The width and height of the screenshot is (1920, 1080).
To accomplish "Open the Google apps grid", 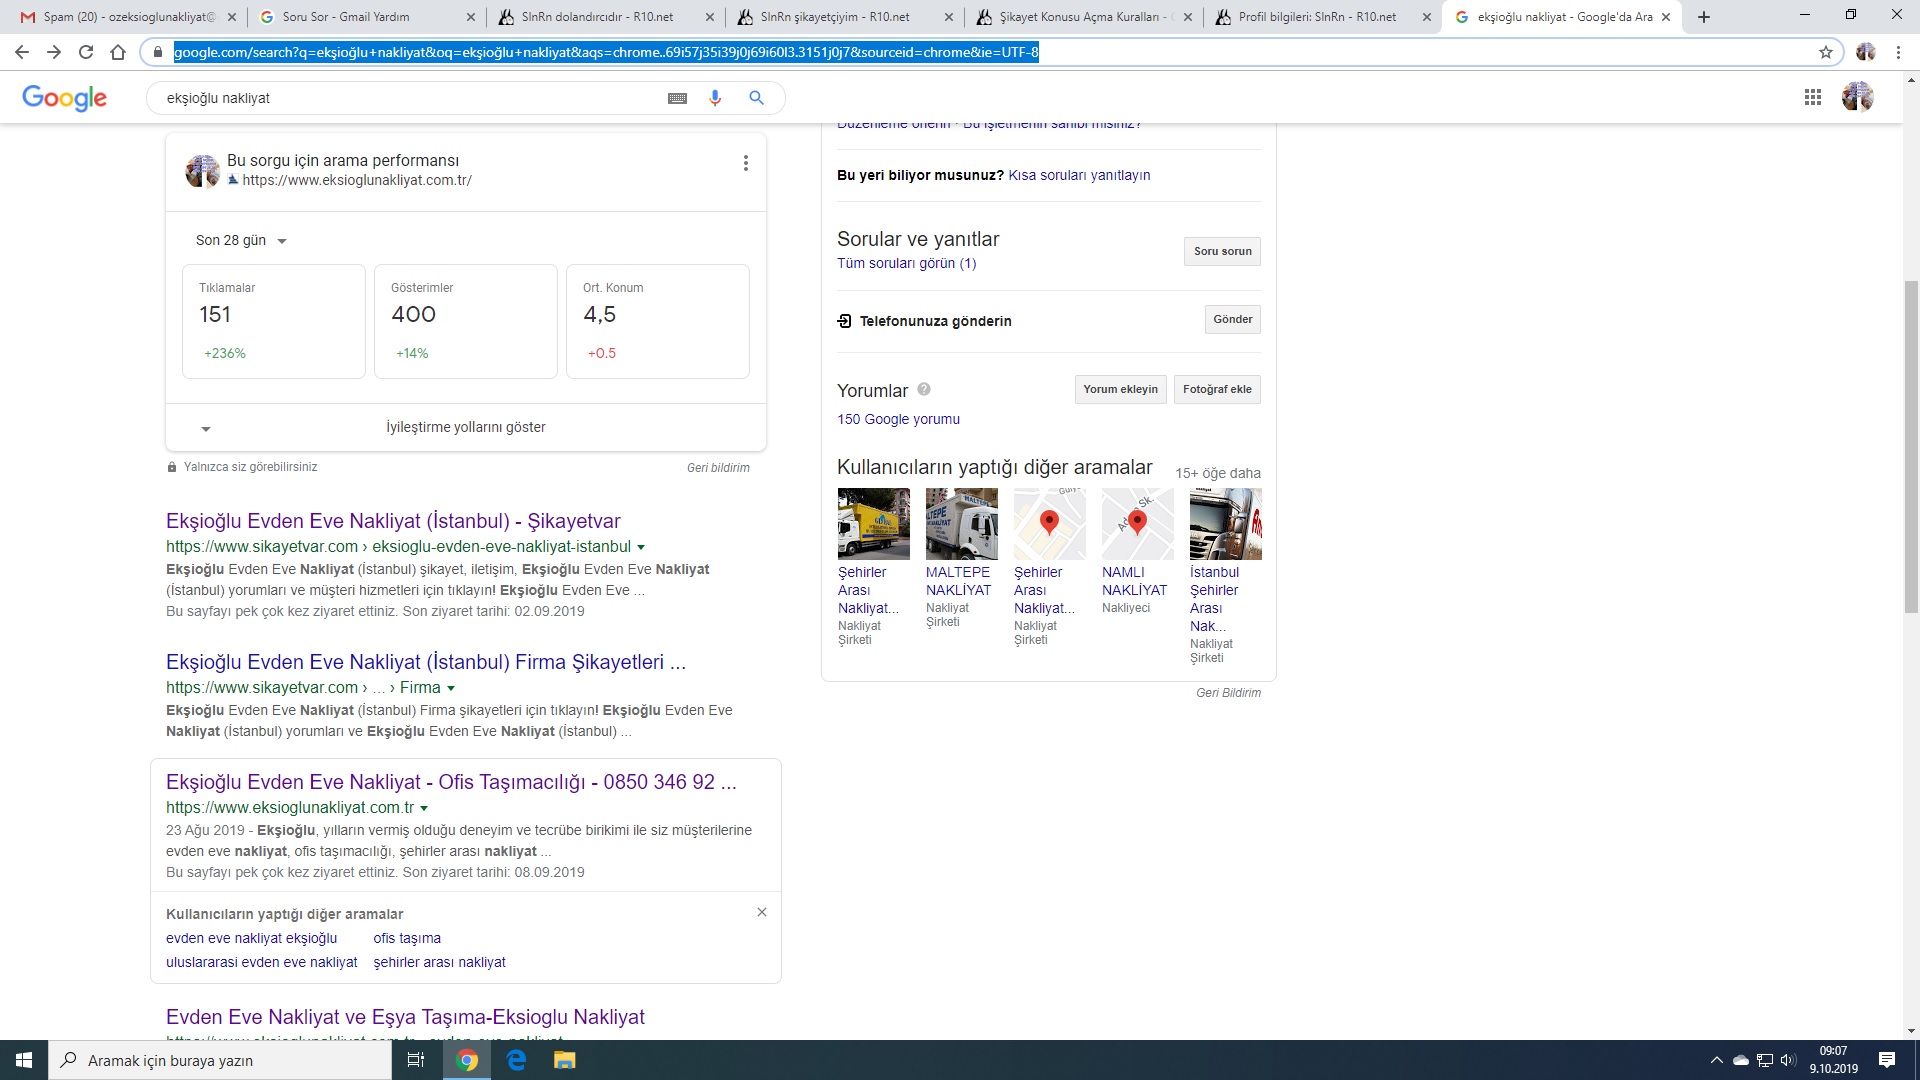I will pos(1812,97).
